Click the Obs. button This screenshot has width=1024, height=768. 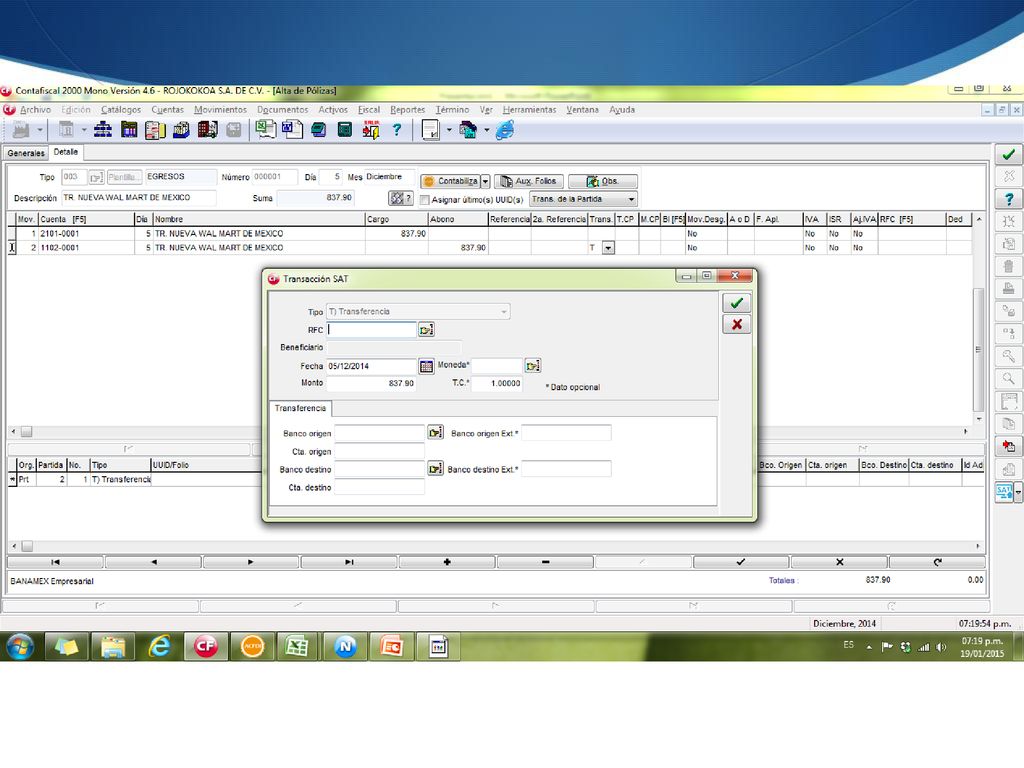tap(603, 182)
